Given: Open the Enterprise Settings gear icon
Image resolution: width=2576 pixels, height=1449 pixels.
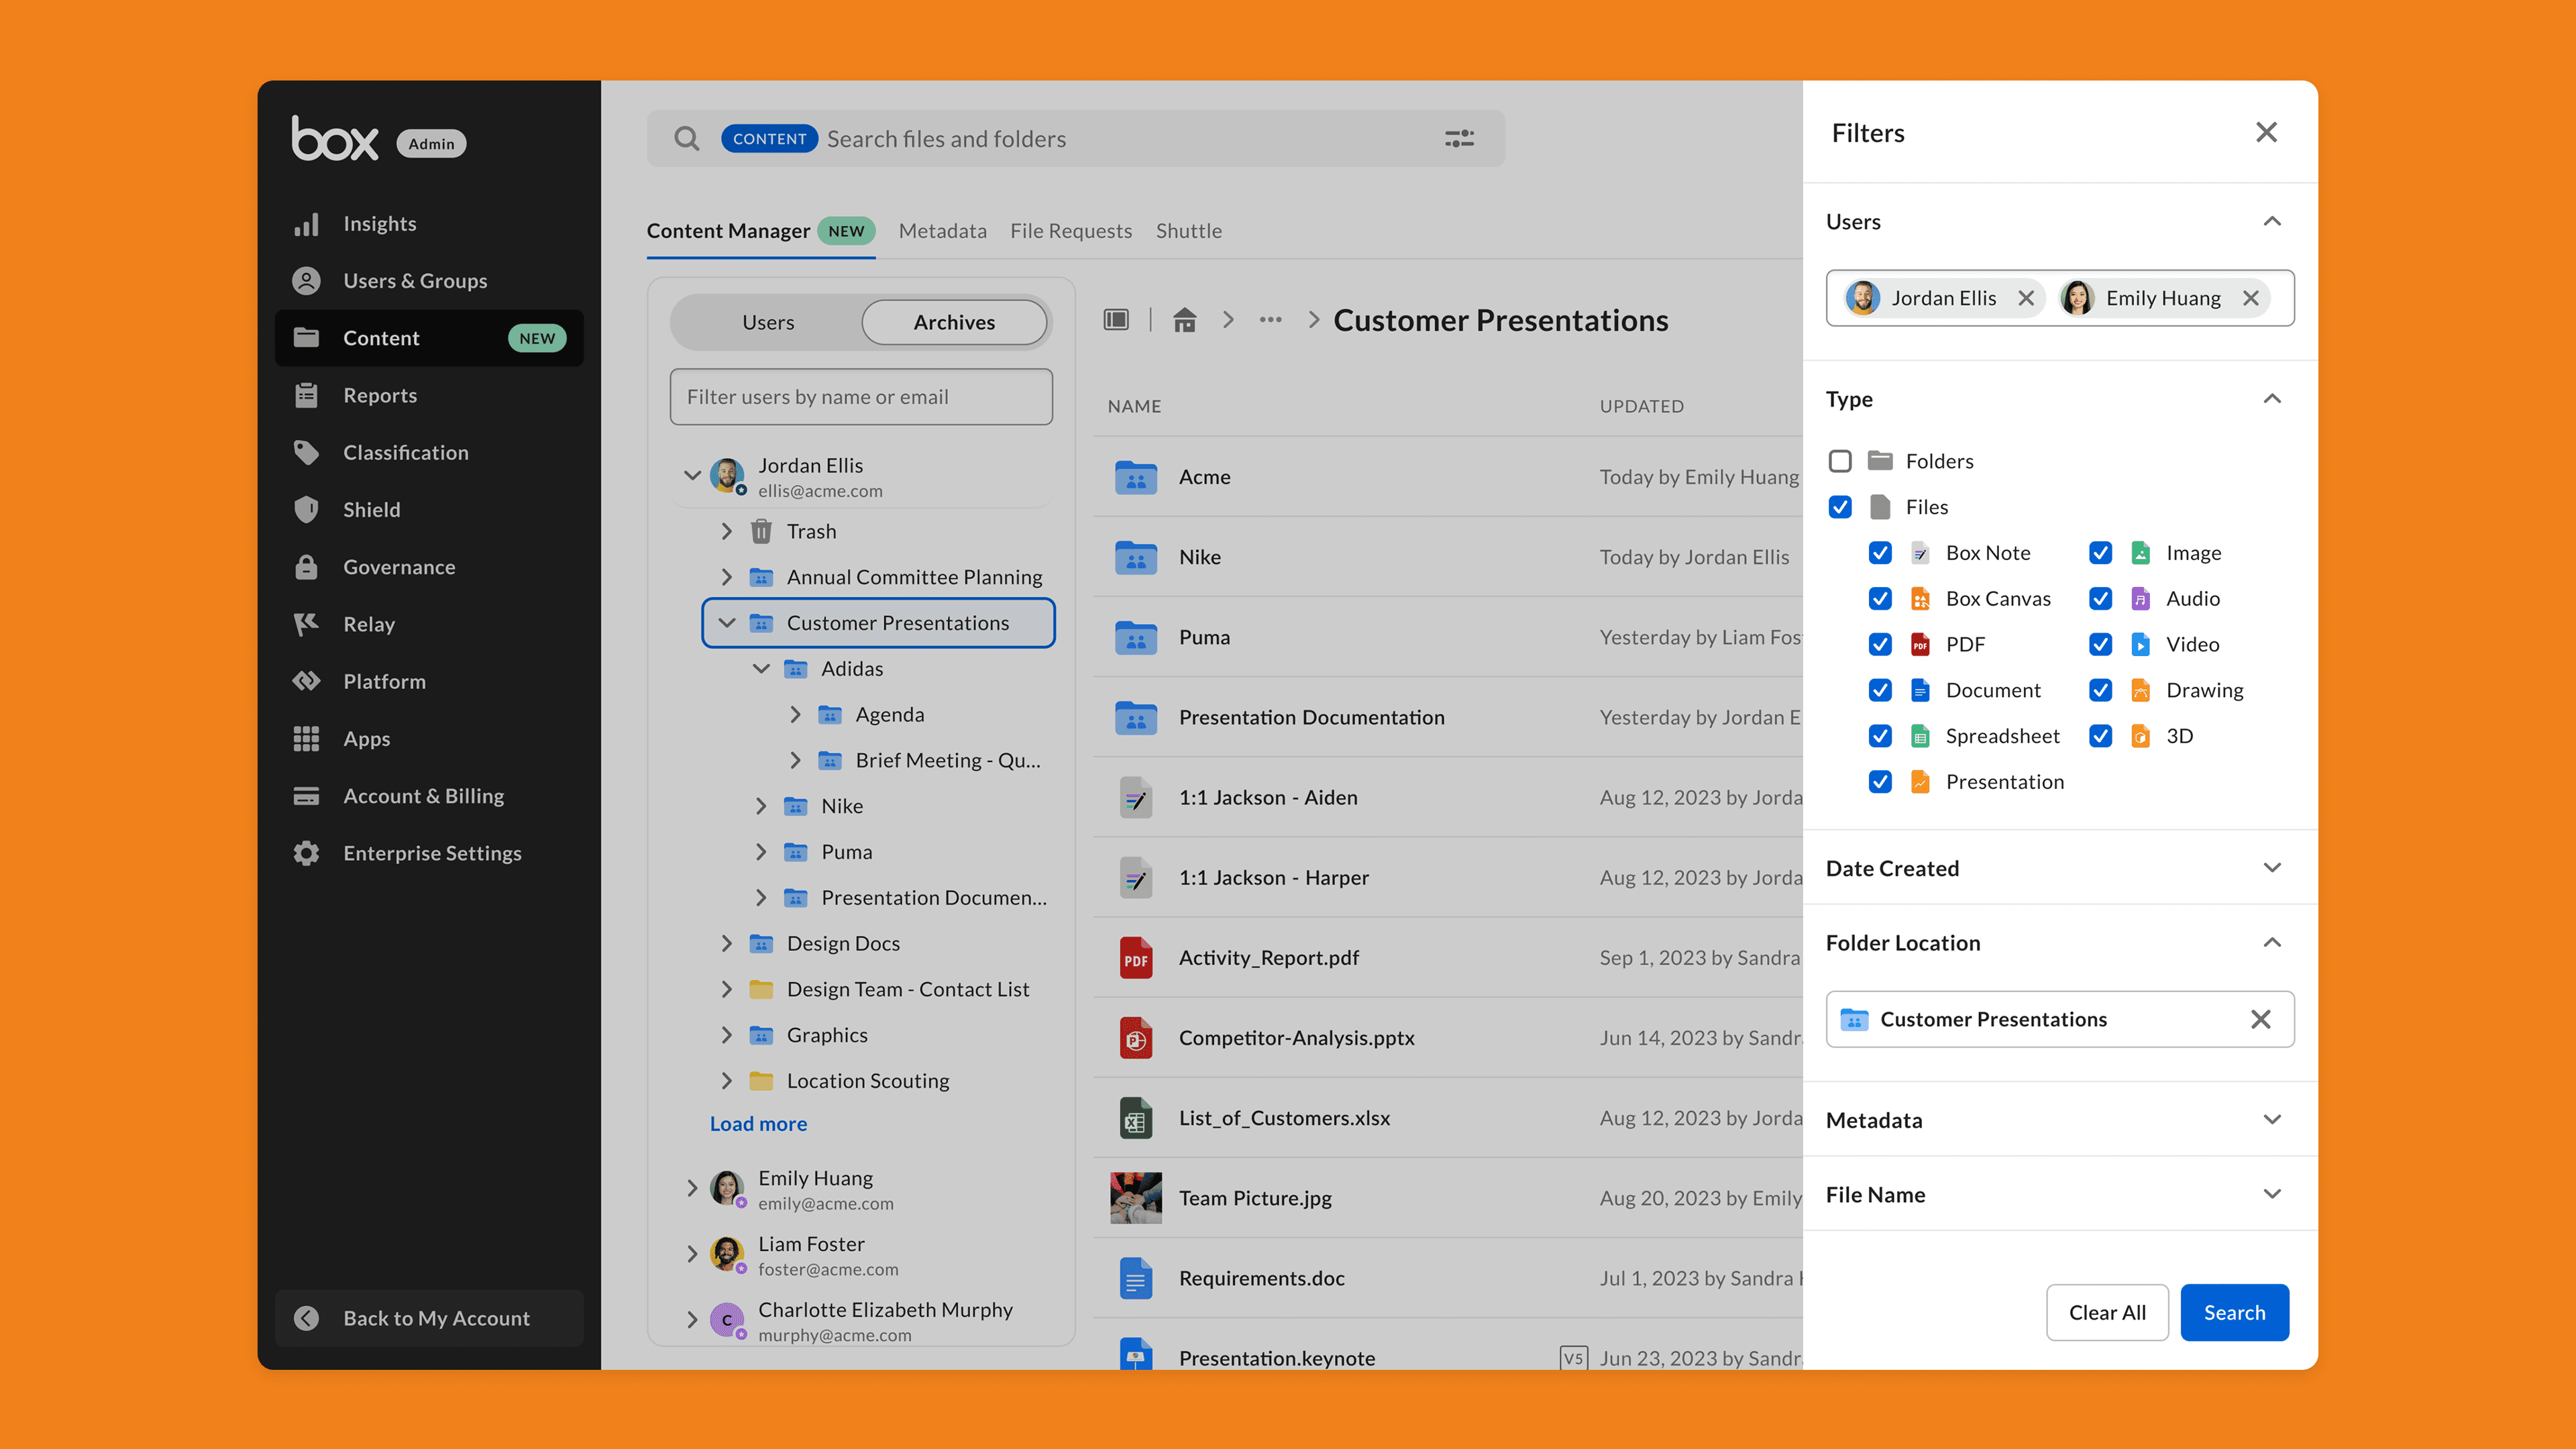Looking at the screenshot, I should tap(306, 853).
